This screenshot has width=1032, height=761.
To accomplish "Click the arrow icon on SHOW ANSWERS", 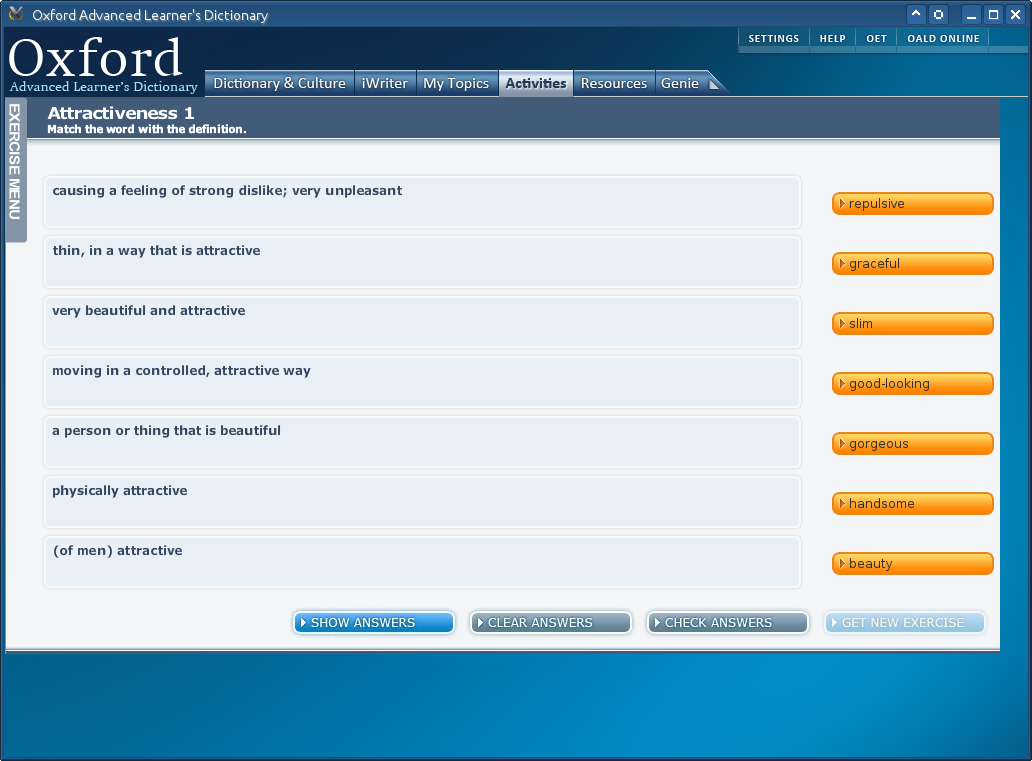I will tap(303, 623).
